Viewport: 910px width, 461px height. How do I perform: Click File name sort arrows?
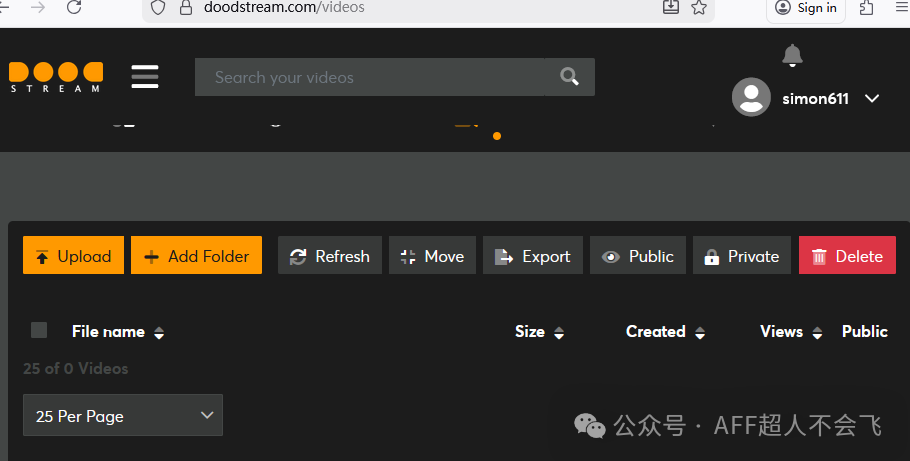(158, 333)
